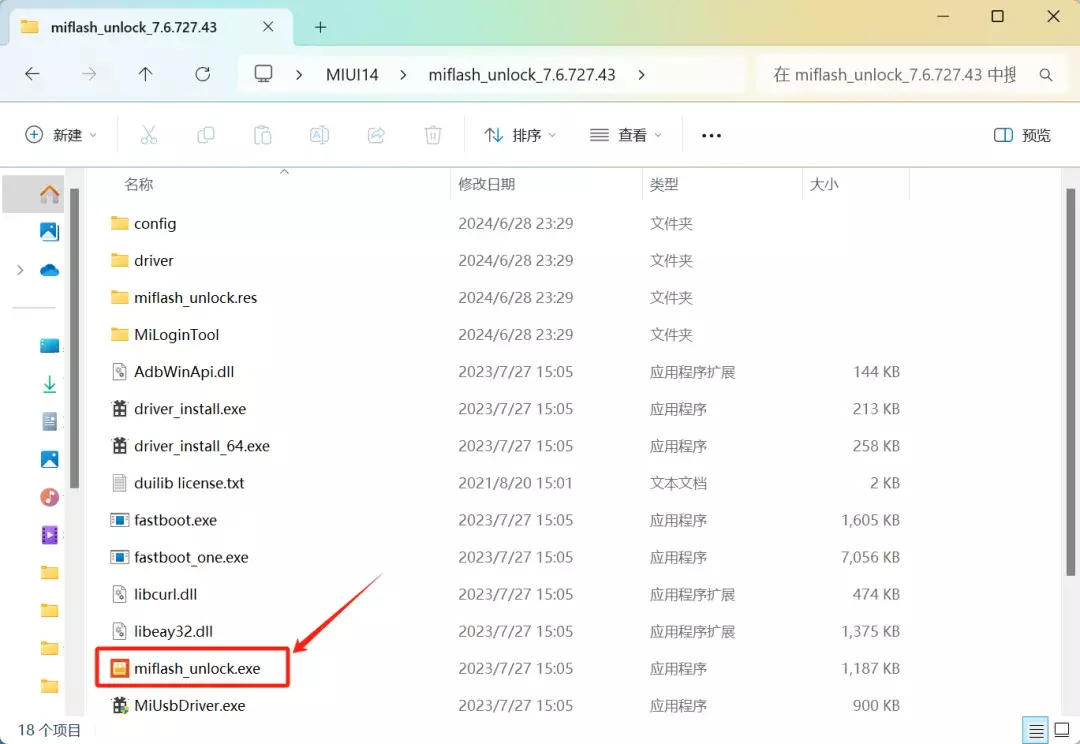The height and width of the screenshot is (744, 1080).
Task: Click the navigation pane scrollbar
Action: click(x=74, y=338)
